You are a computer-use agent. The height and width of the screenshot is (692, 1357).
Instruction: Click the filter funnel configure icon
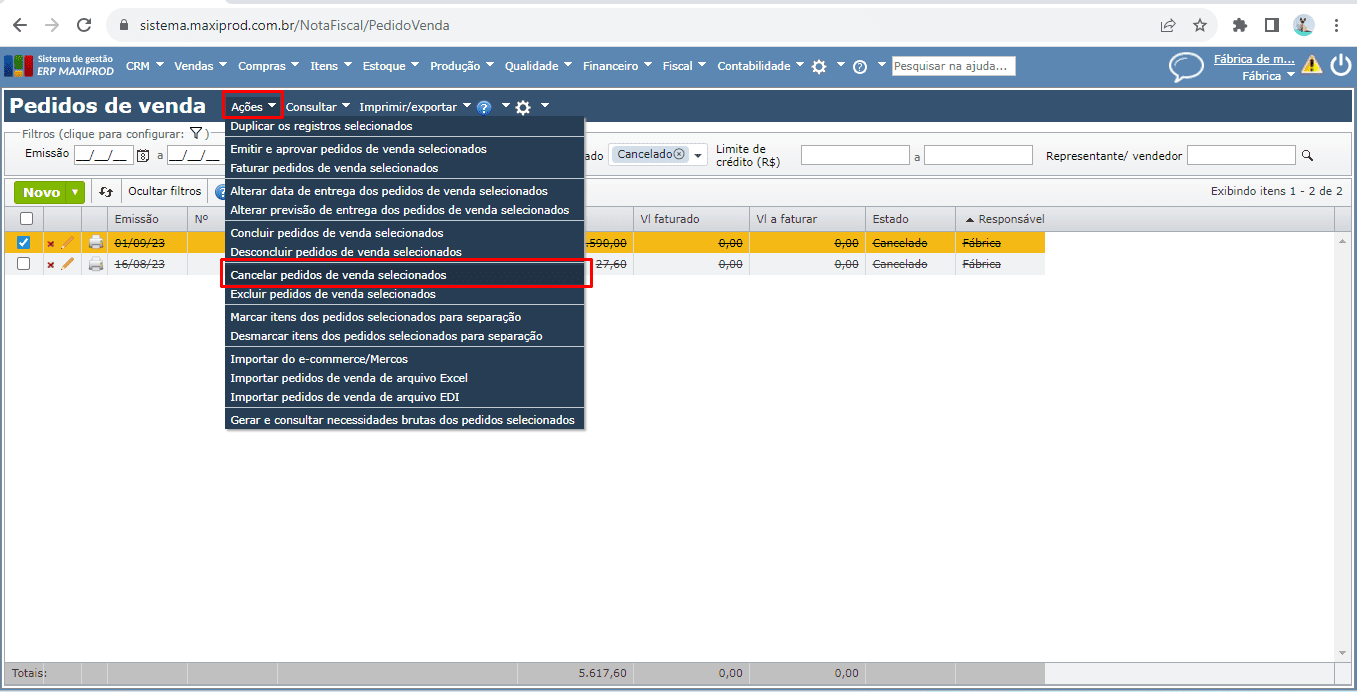(x=196, y=133)
